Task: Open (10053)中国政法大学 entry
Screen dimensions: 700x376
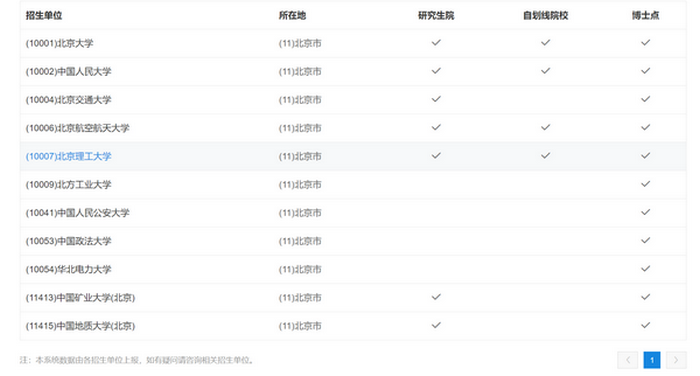Action: [68, 241]
